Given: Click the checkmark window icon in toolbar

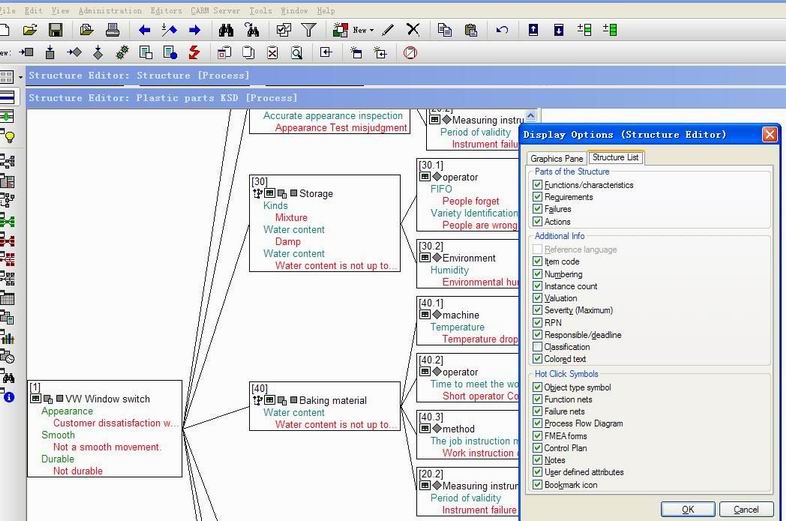Looking at the screenshot, I should click(x=283, y=30).
